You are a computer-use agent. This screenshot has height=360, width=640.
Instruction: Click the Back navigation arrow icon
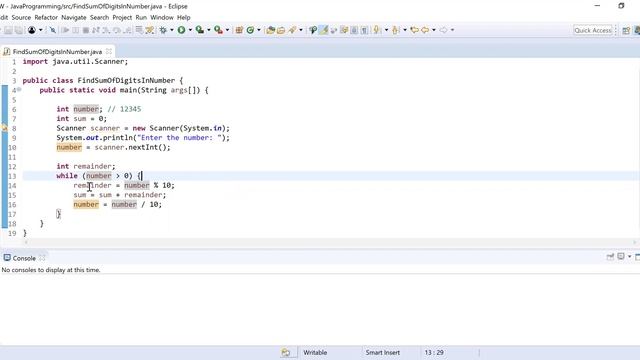tap(425, 30)
